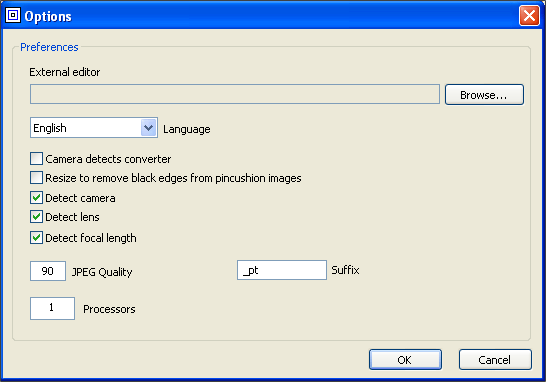Click the External editor label

click(x=64, y=72)
